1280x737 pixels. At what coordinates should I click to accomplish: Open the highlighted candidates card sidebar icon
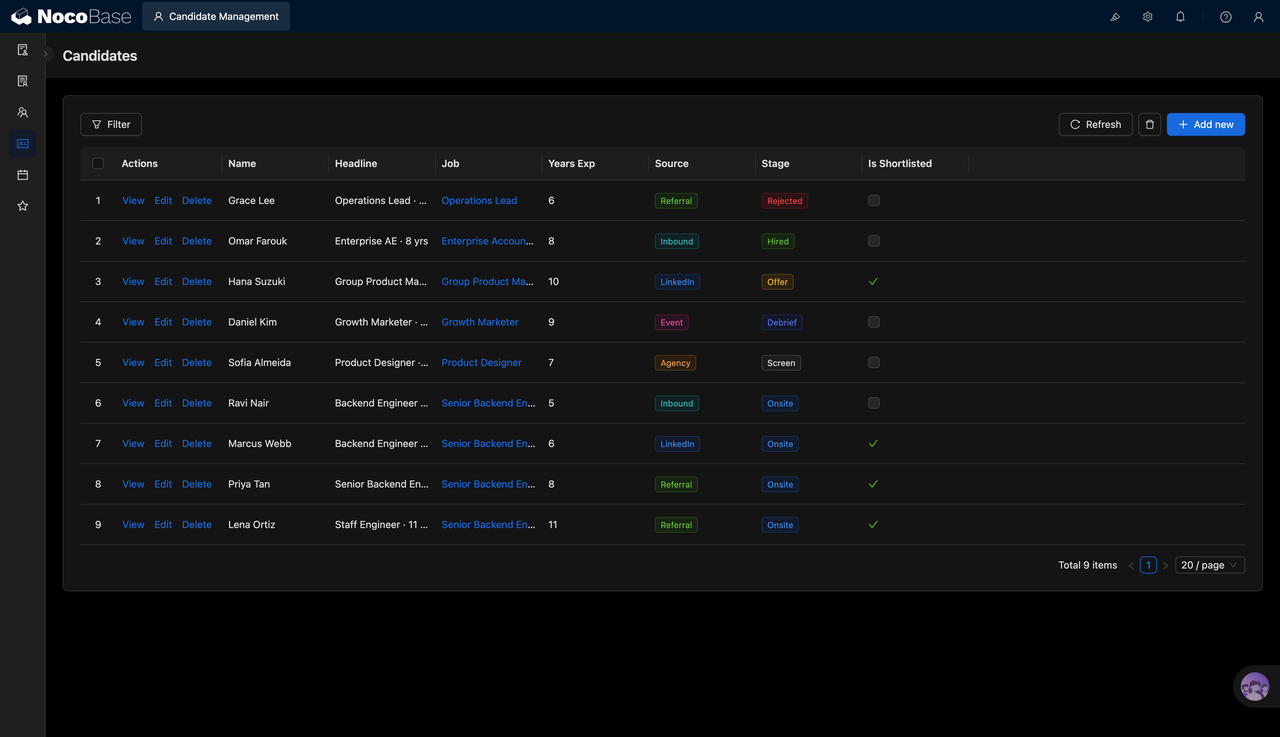(22, 143)
